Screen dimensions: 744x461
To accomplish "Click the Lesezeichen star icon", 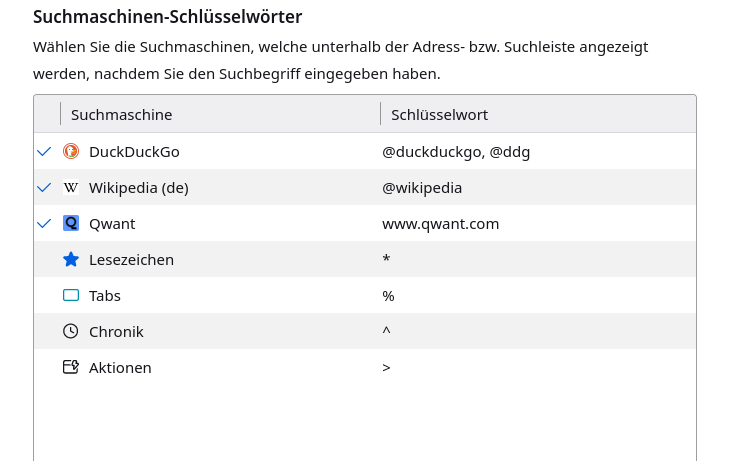I will (71, 260).
